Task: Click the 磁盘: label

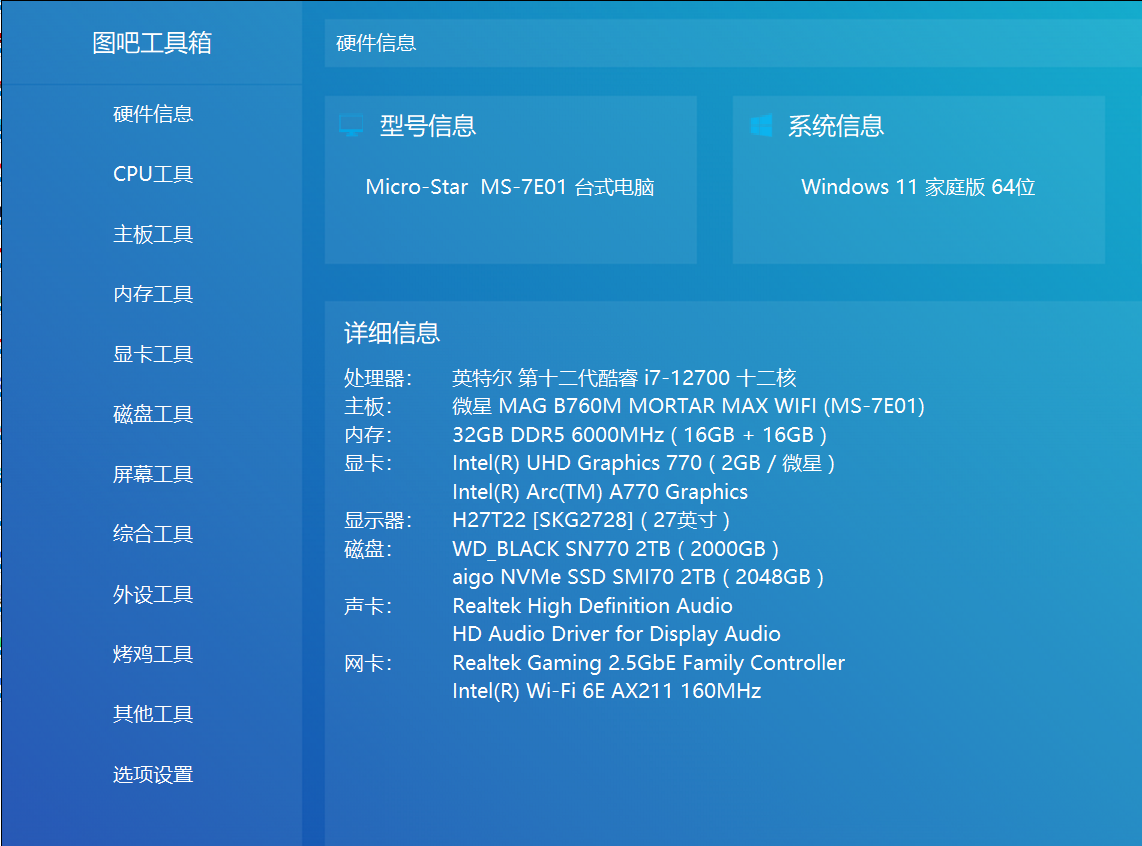Action: [x=369, y=549]
